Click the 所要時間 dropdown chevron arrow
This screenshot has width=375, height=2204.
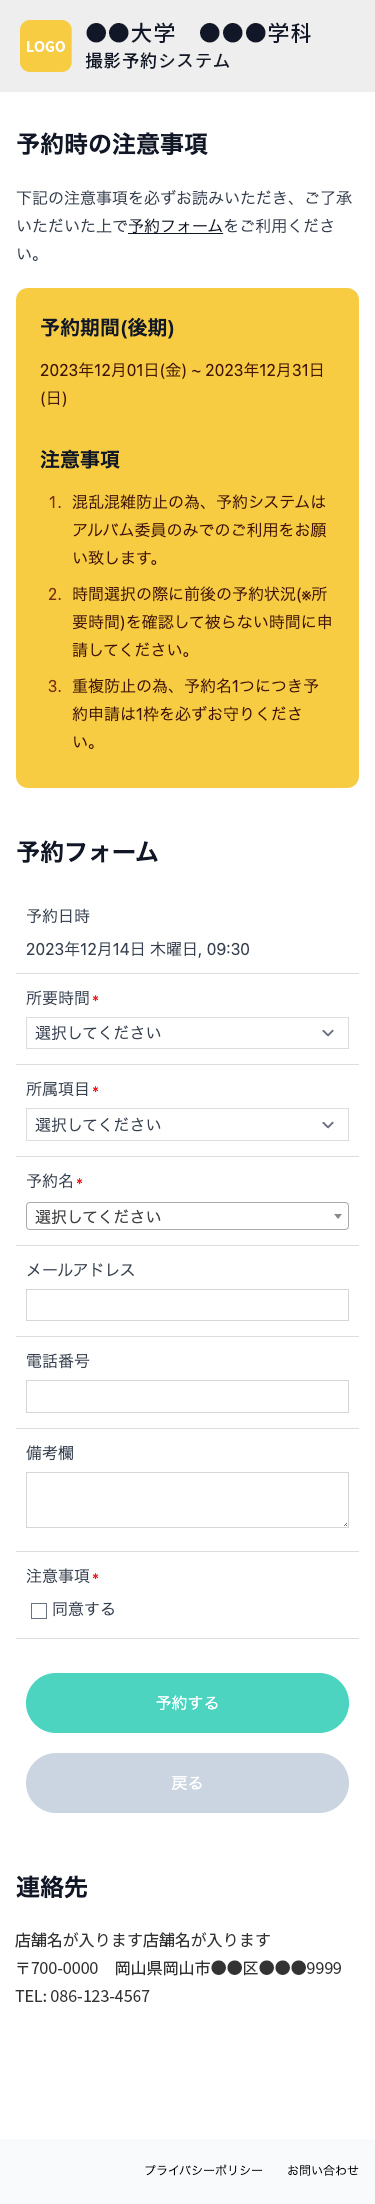click(x=328, y=1033)
